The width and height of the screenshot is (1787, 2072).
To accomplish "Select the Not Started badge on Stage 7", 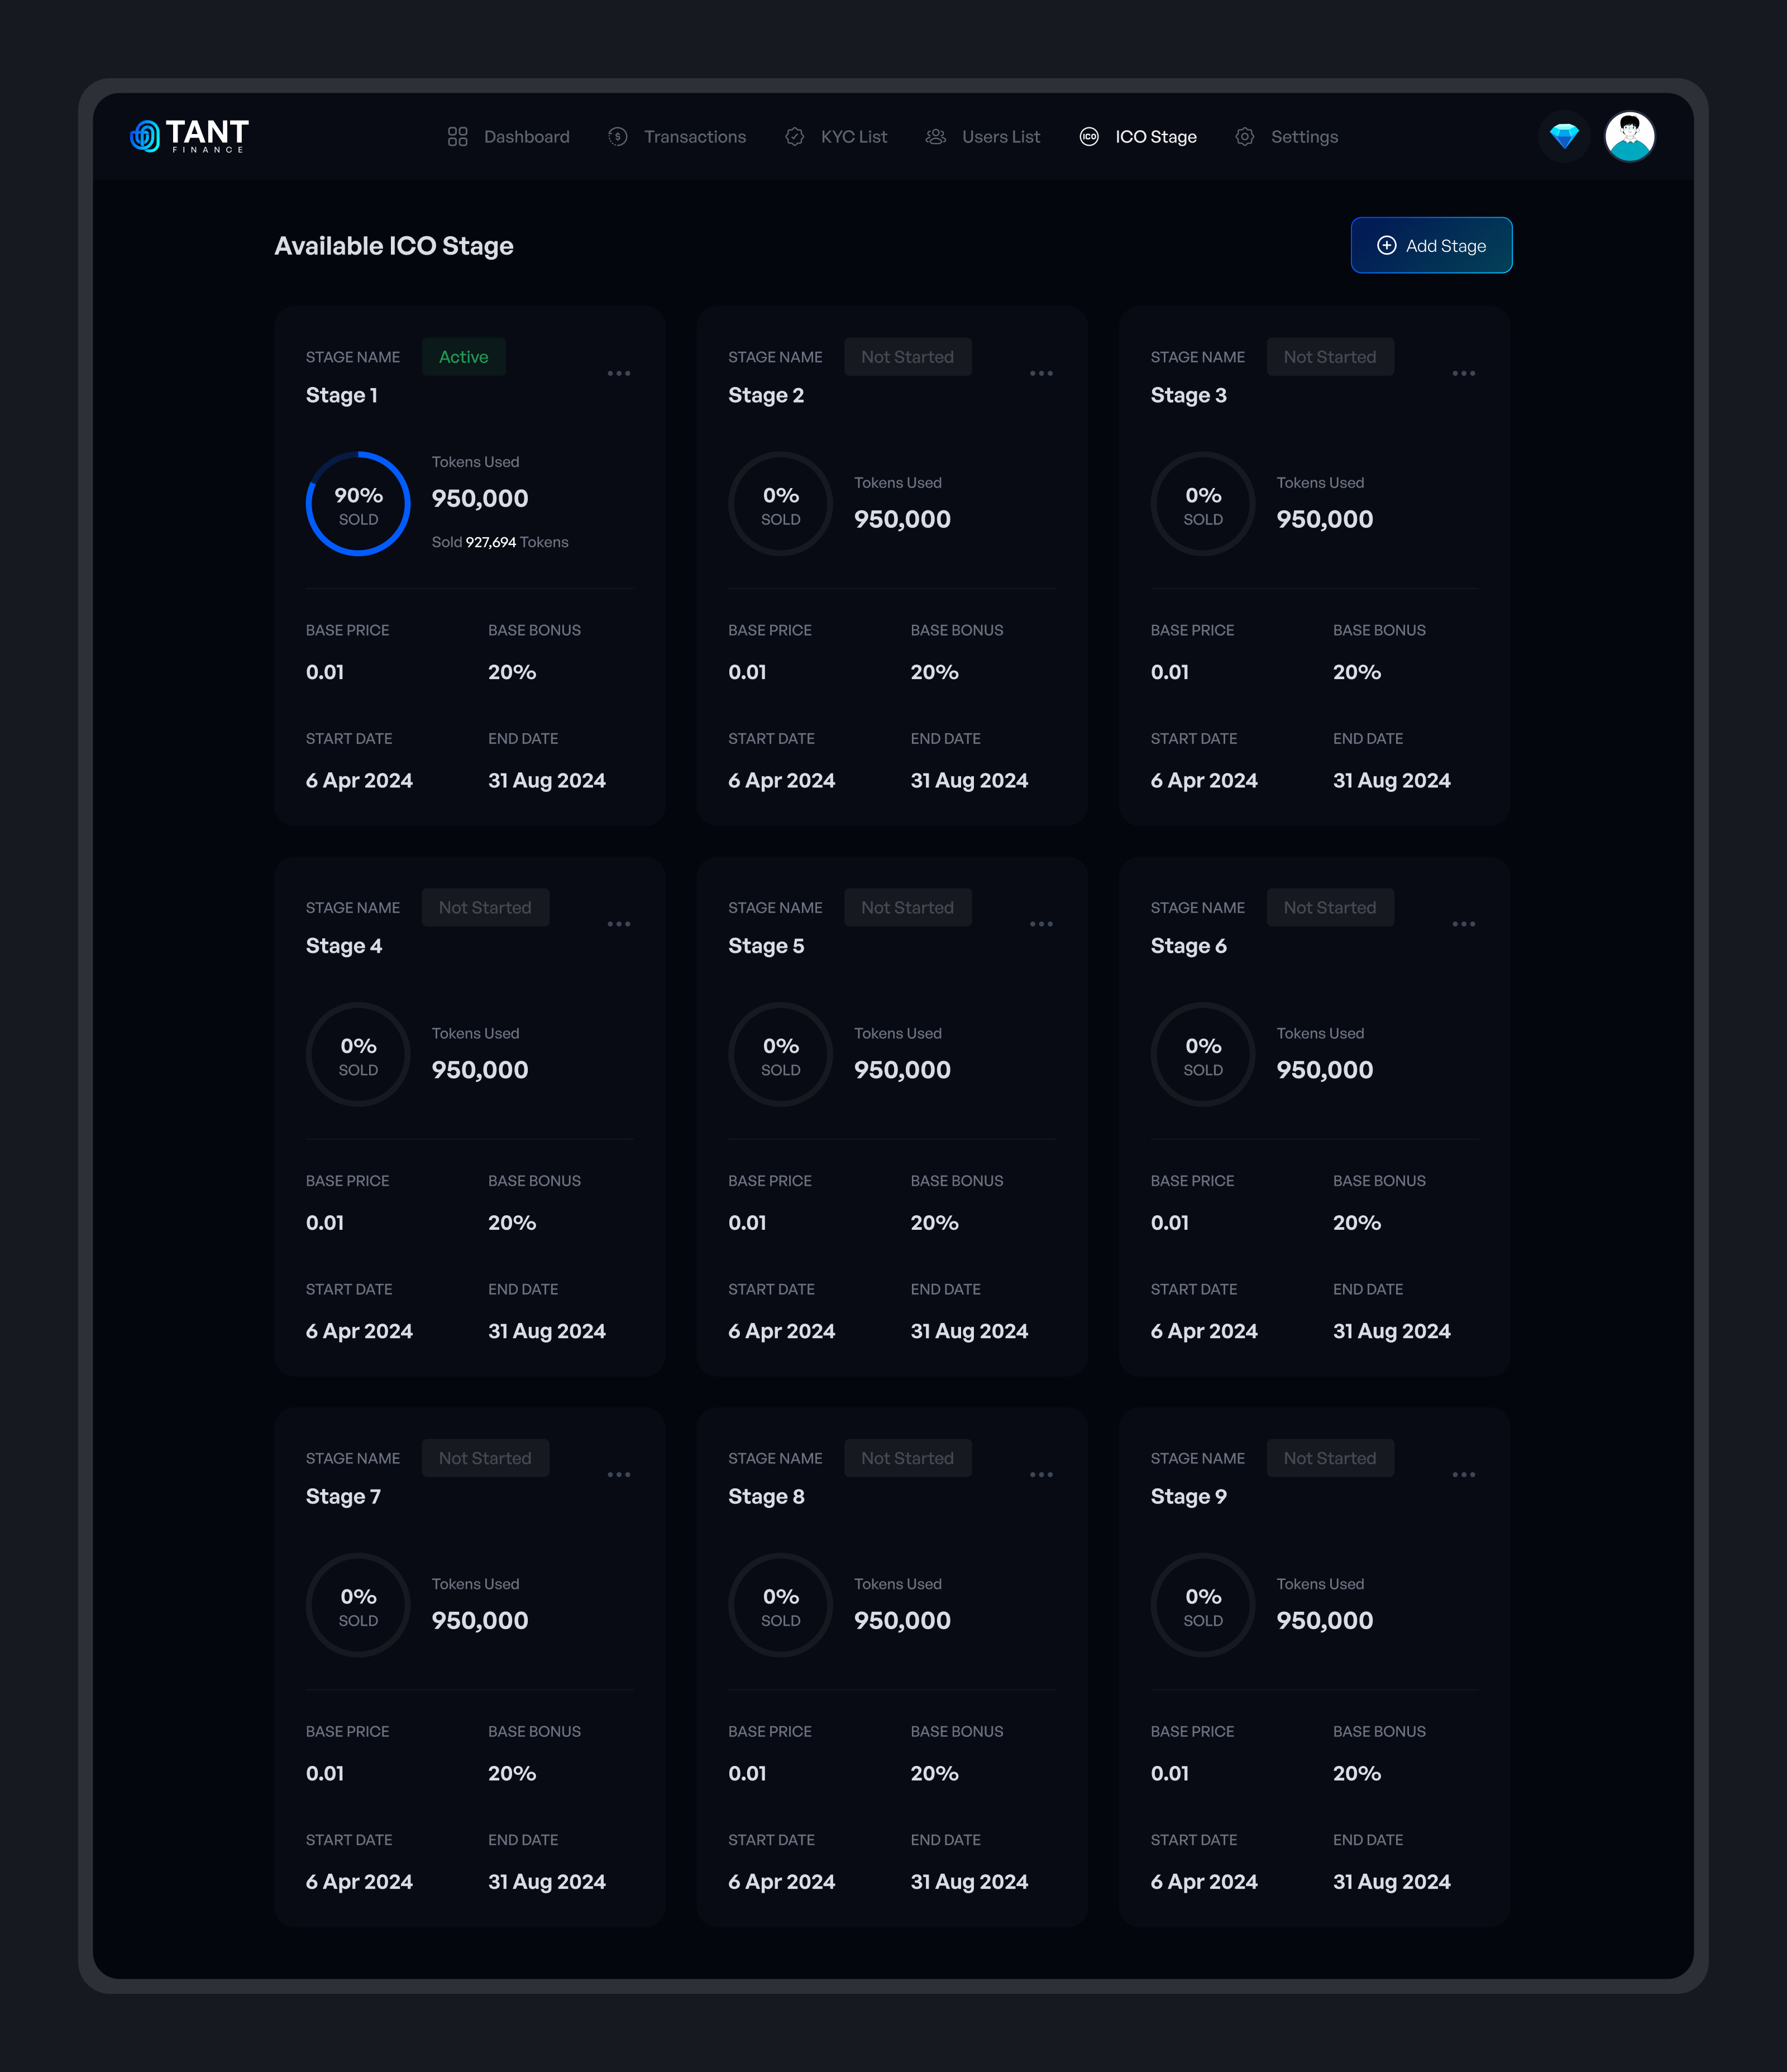I will 485,1458.
